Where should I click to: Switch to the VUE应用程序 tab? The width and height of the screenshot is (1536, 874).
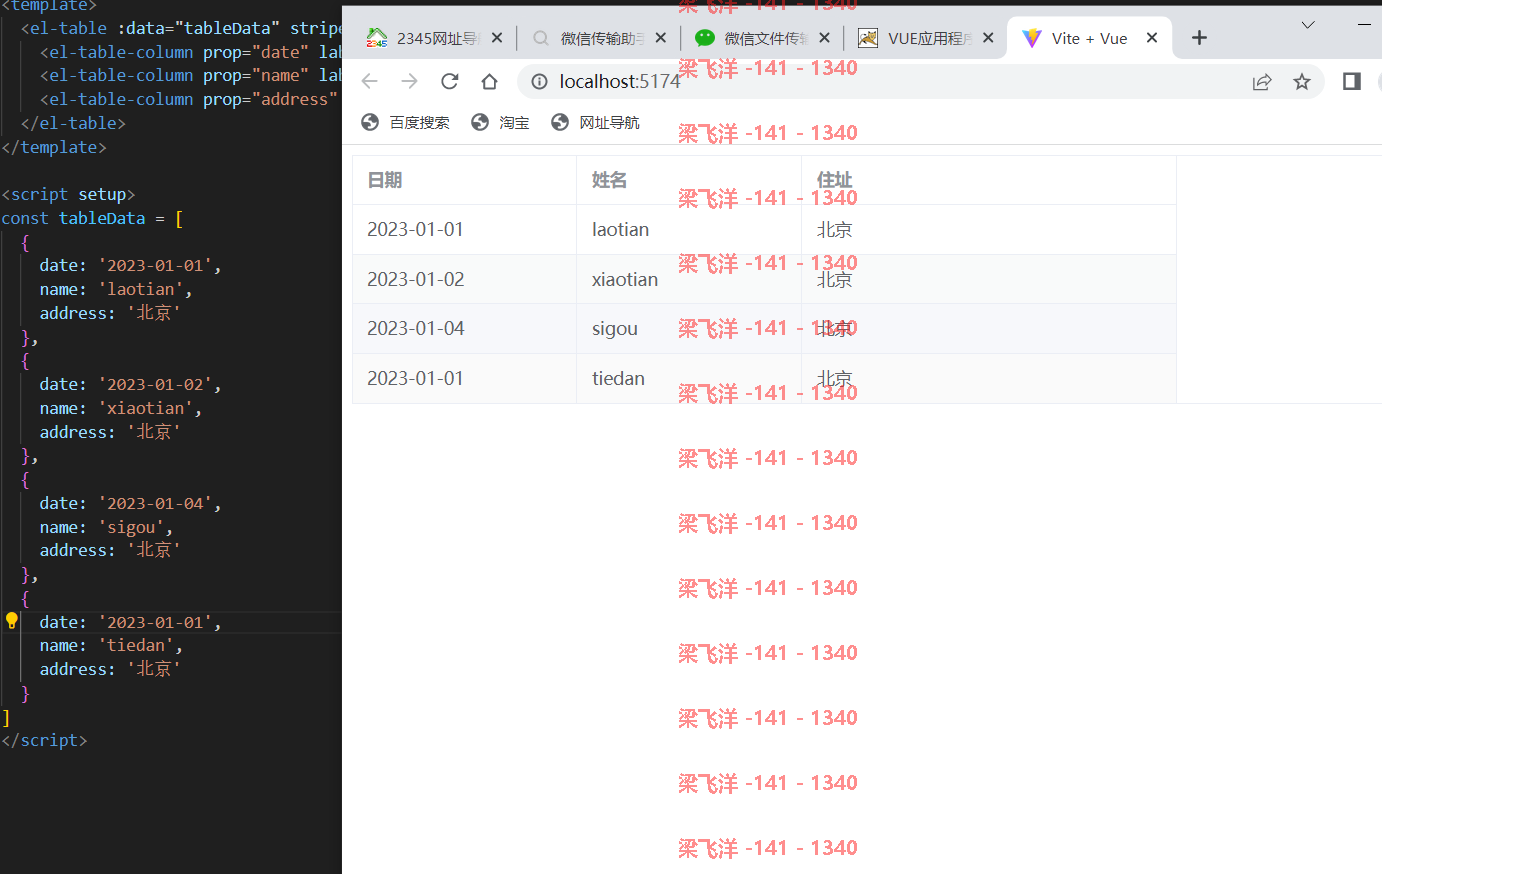click(x=926, y=38)
